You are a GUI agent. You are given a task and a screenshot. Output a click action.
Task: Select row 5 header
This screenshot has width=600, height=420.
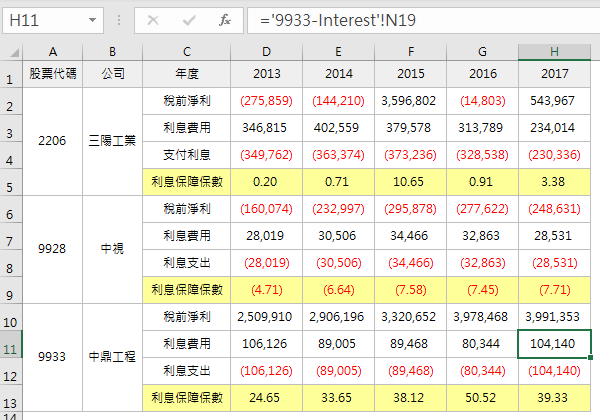(11, 182)
